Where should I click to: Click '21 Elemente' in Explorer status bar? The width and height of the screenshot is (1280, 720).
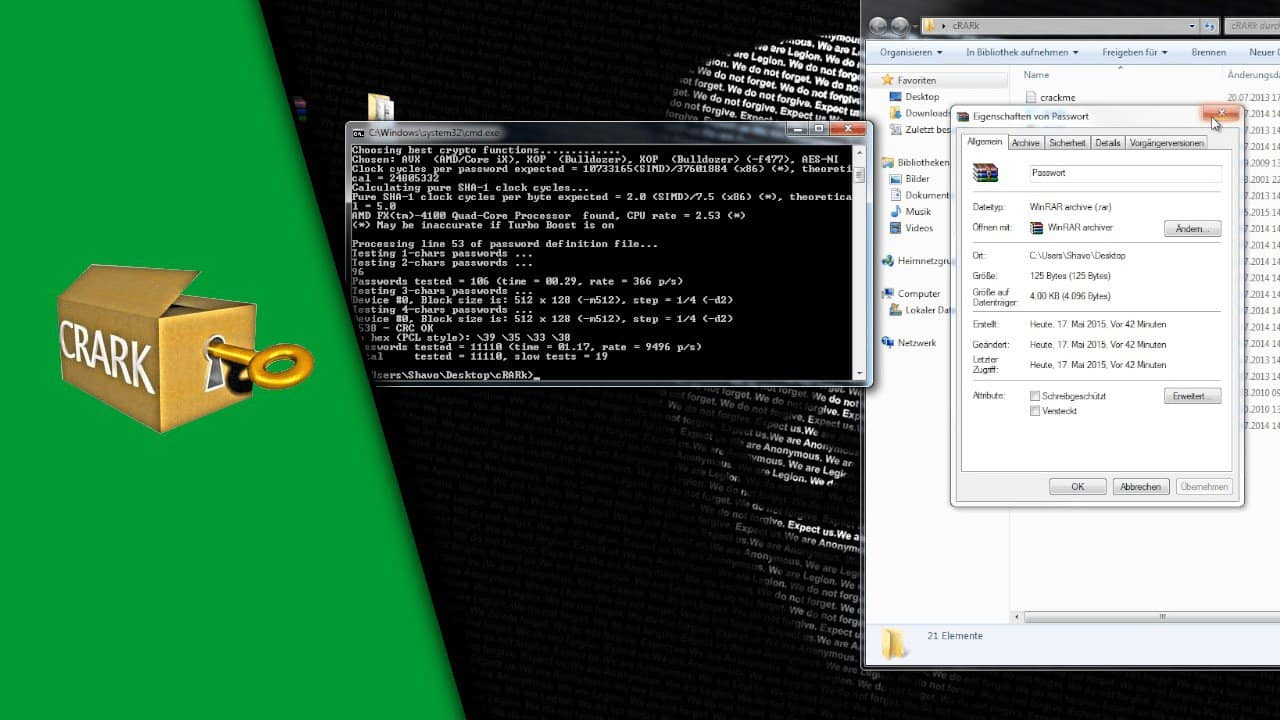click(955, 636)
